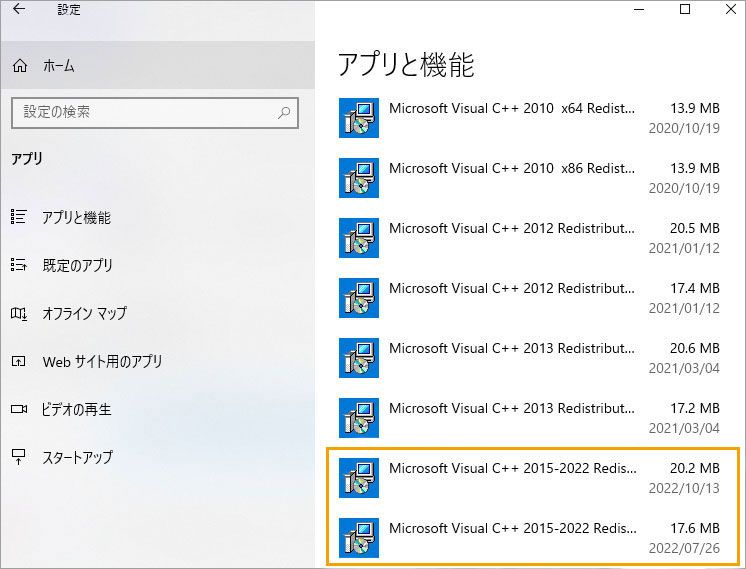
Task: Minimize the Settings window
Action: 639,9
